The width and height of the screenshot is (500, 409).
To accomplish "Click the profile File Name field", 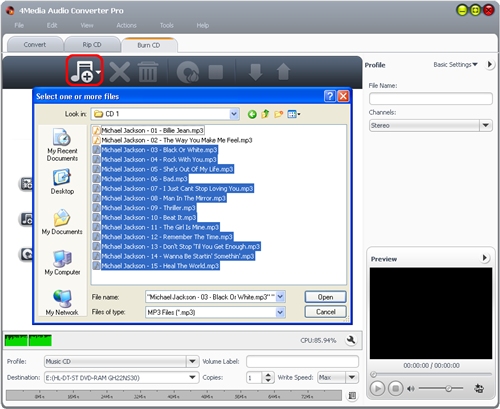I will (431, 99).
